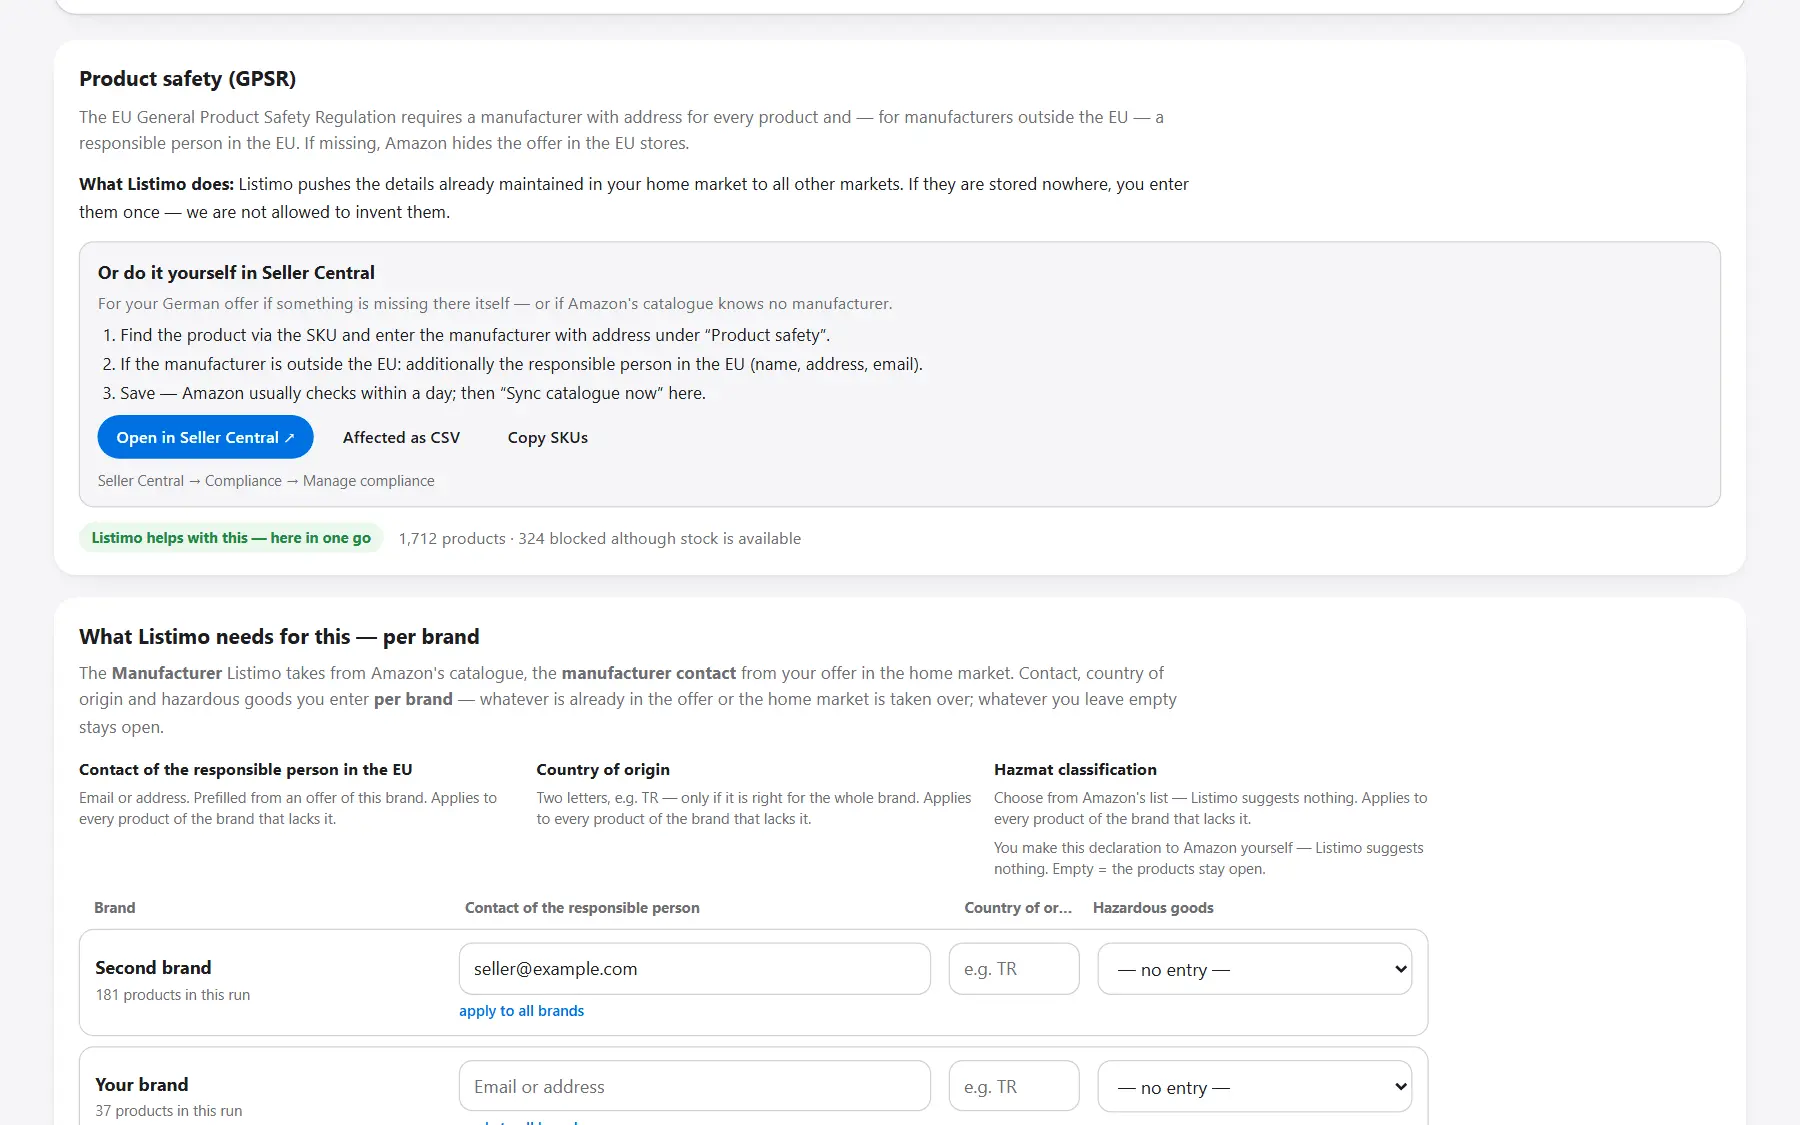Viewport: 1800px width, 1125px height.
Task: Click Second brand country of origin field
Action: click(x=1014, y=969)
